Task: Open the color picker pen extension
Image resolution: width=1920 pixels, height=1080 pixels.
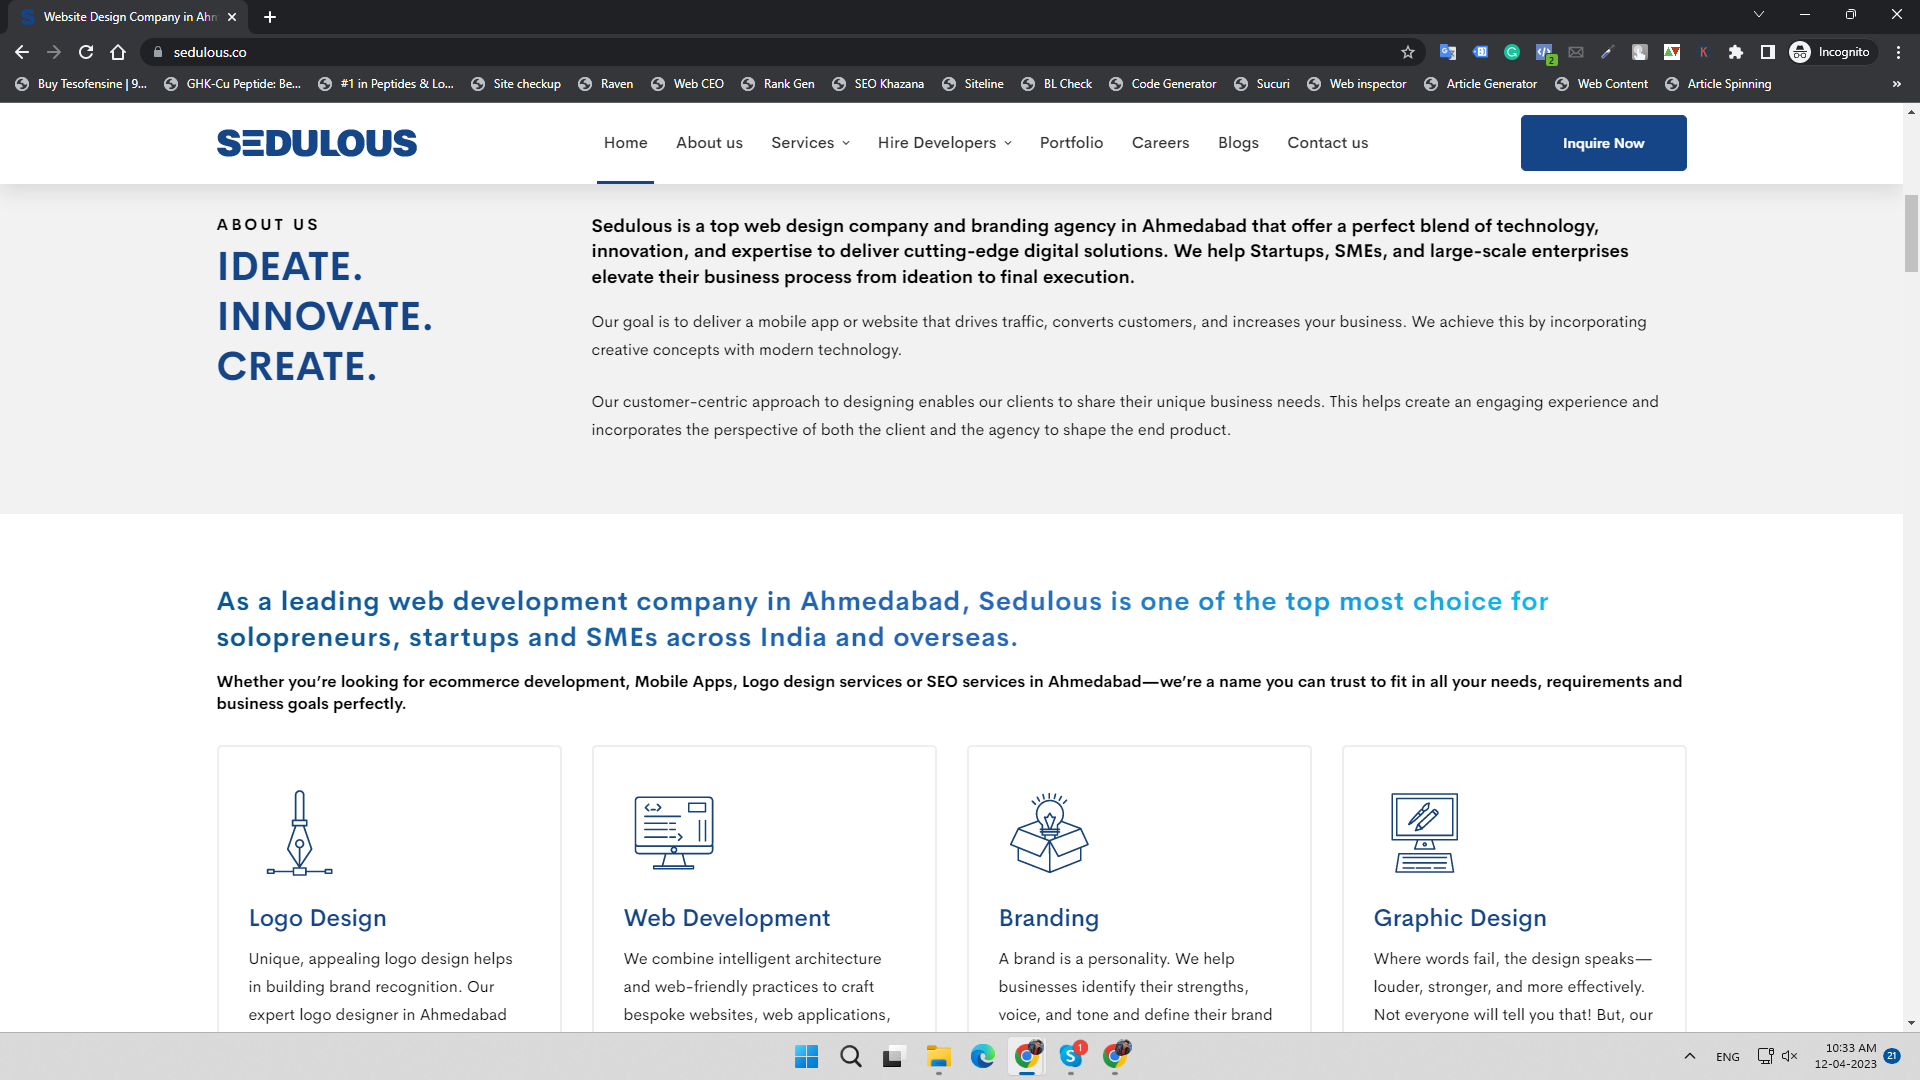Action: coord(1608,52)
